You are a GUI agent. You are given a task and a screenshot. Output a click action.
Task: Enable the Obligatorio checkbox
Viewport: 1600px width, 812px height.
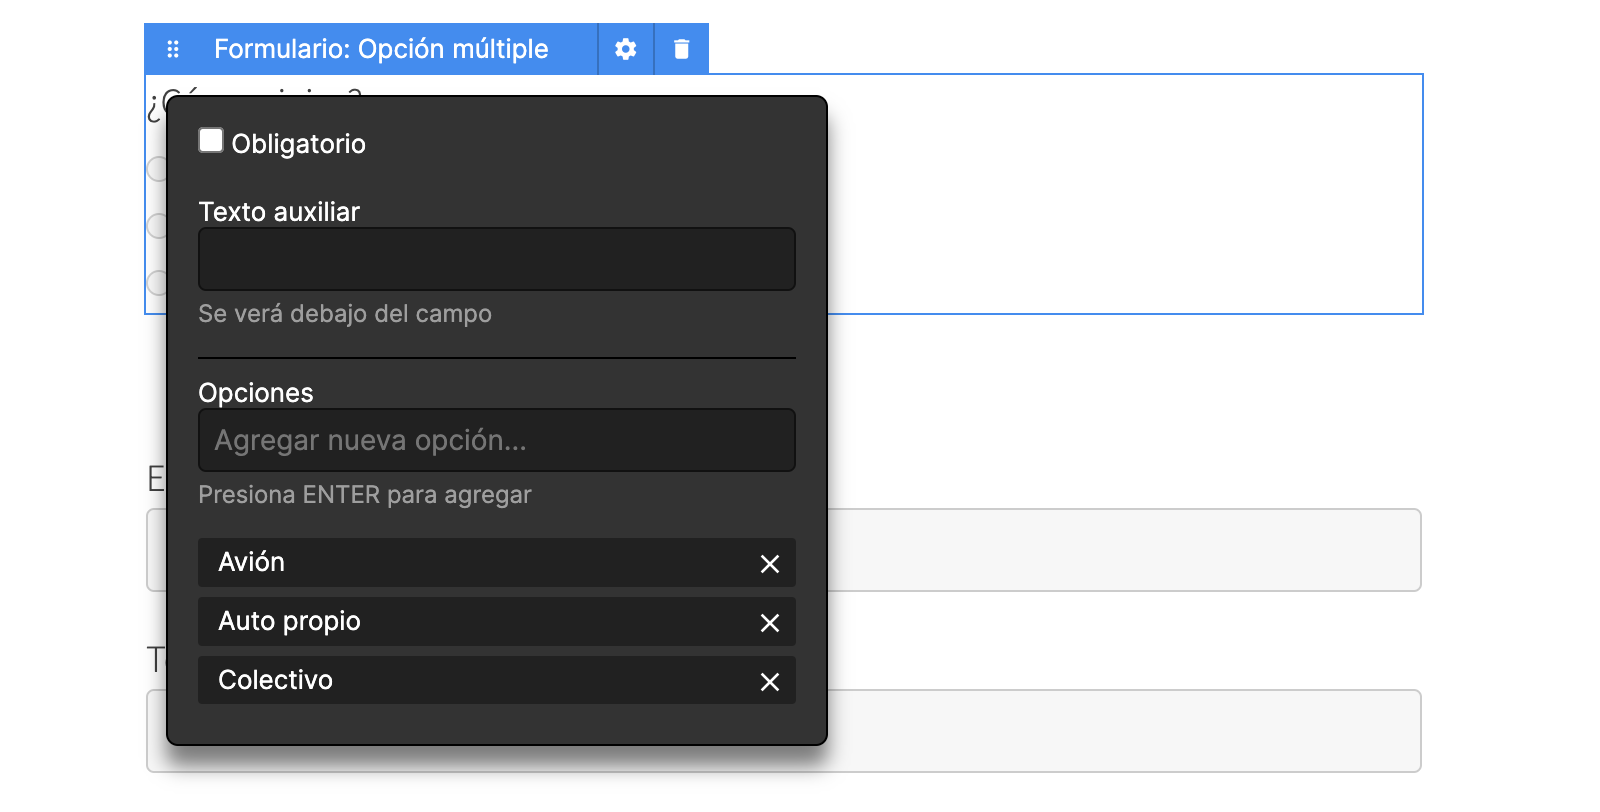coord(211,140)
